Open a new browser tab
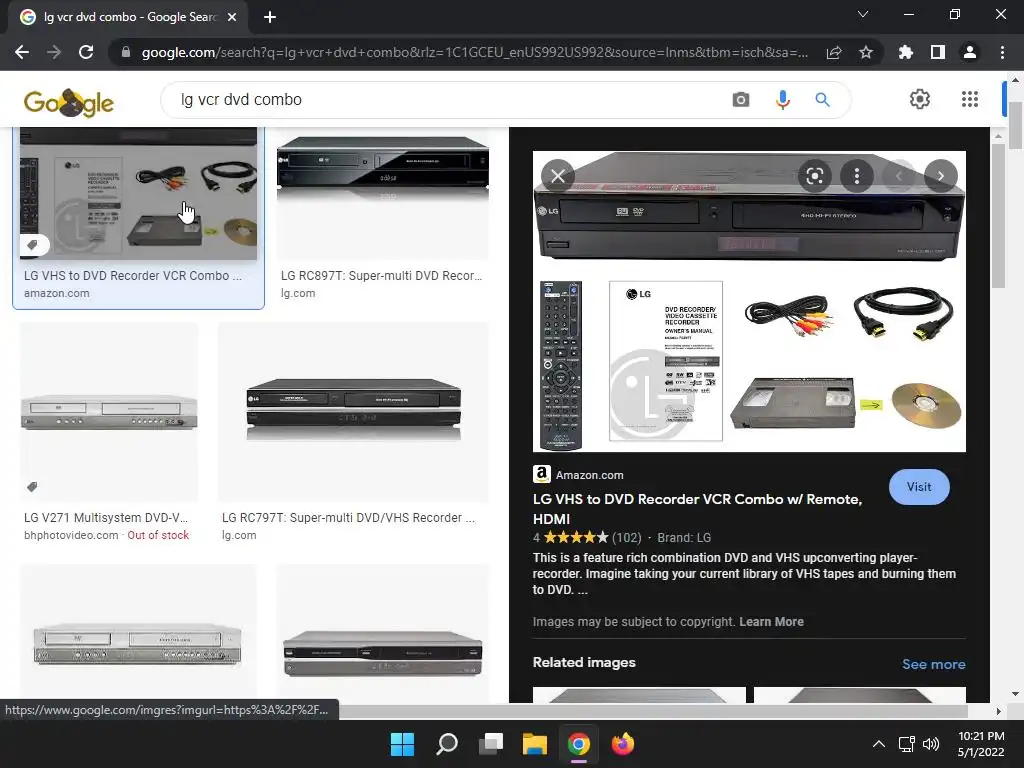This screenshot has width=1024, height=768. [x=270, y=17]
